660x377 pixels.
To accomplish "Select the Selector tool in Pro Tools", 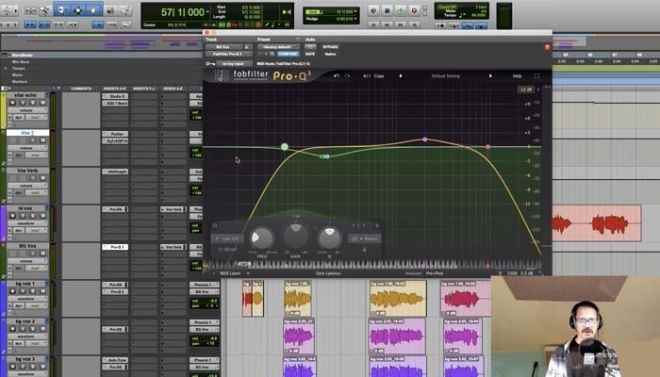I will point(77,11).
